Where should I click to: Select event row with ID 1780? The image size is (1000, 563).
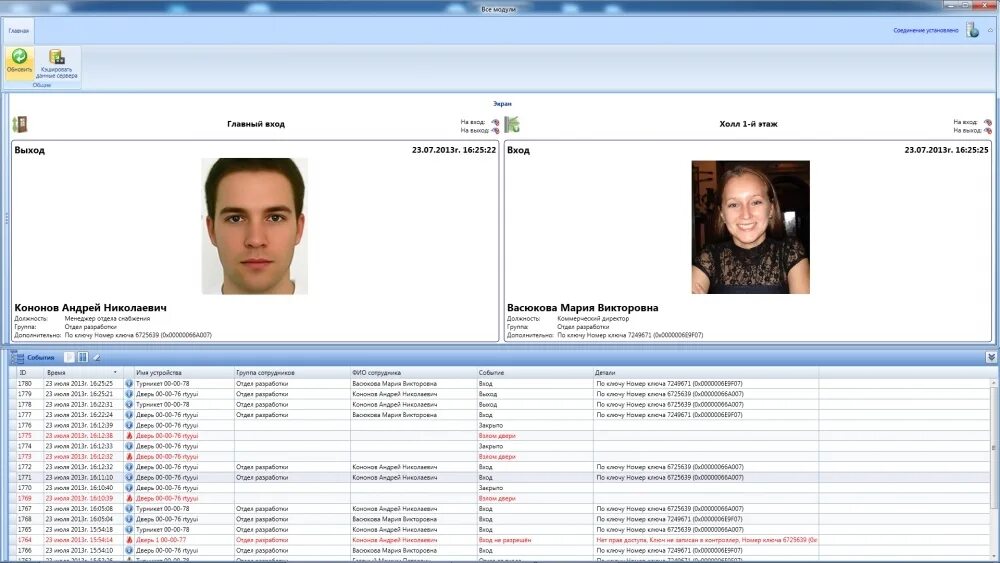coord(501,384)
